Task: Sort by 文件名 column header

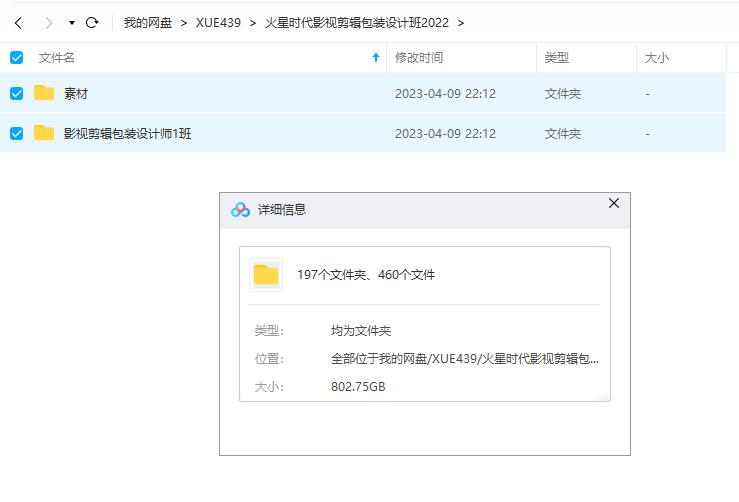Action: (57, 58)
